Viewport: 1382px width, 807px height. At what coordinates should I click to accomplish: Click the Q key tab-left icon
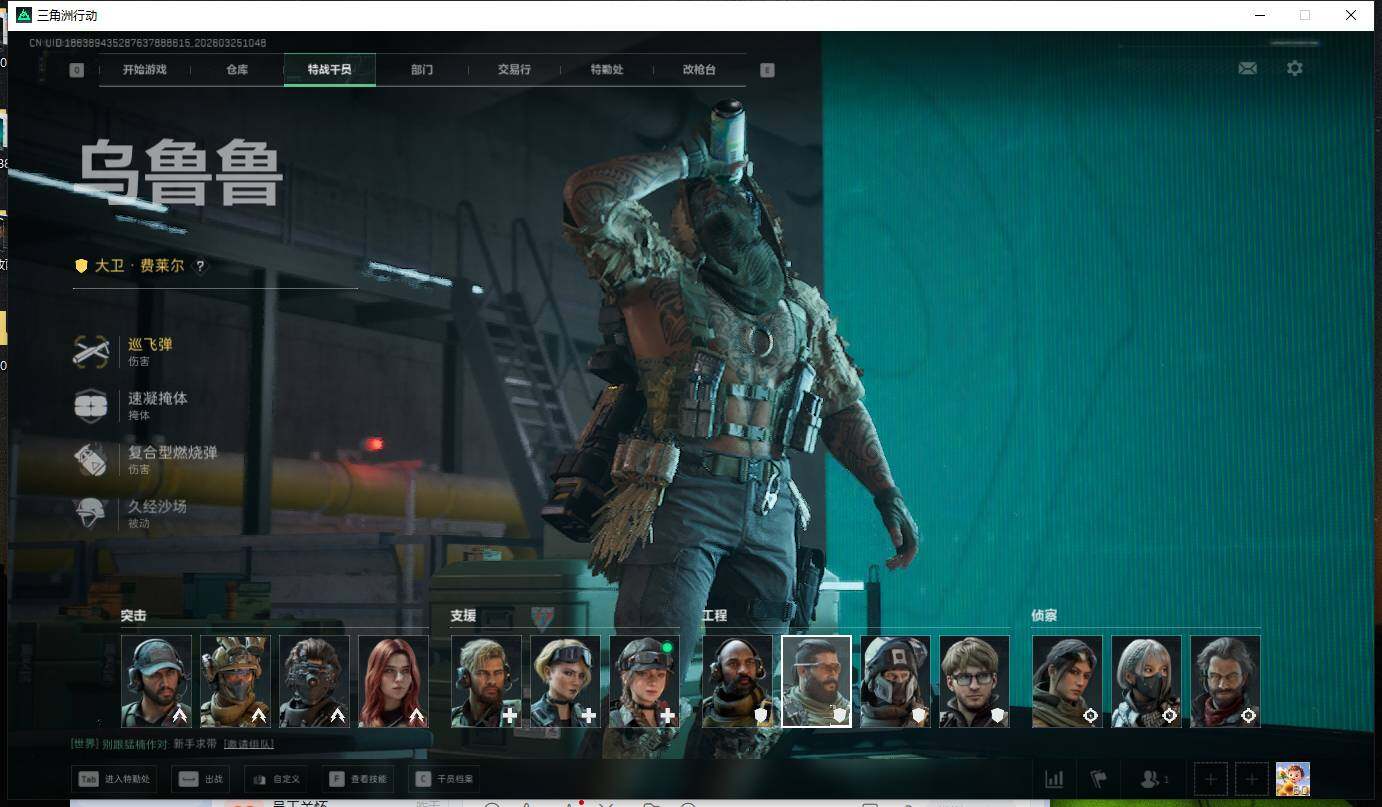(77, 70)
